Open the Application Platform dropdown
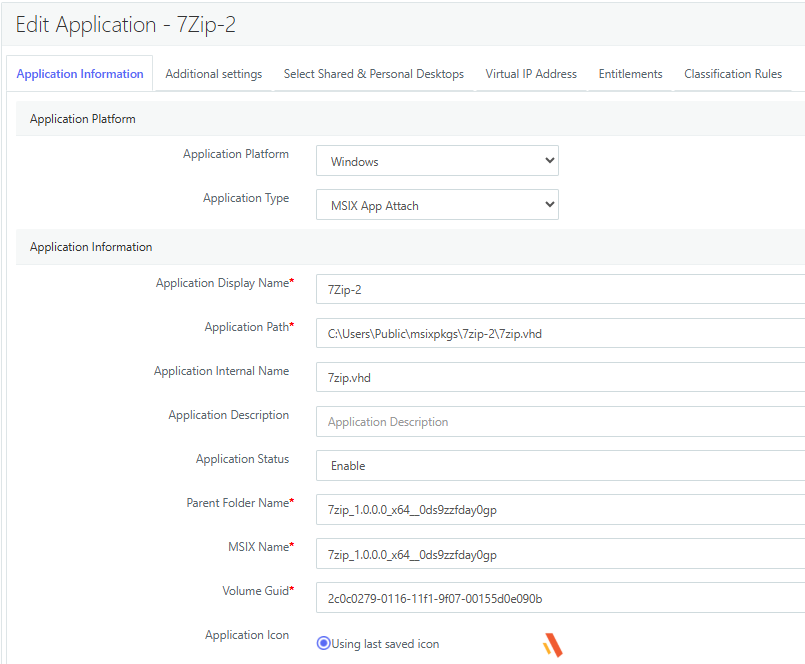The image size is (805, 664). [437, 161]
